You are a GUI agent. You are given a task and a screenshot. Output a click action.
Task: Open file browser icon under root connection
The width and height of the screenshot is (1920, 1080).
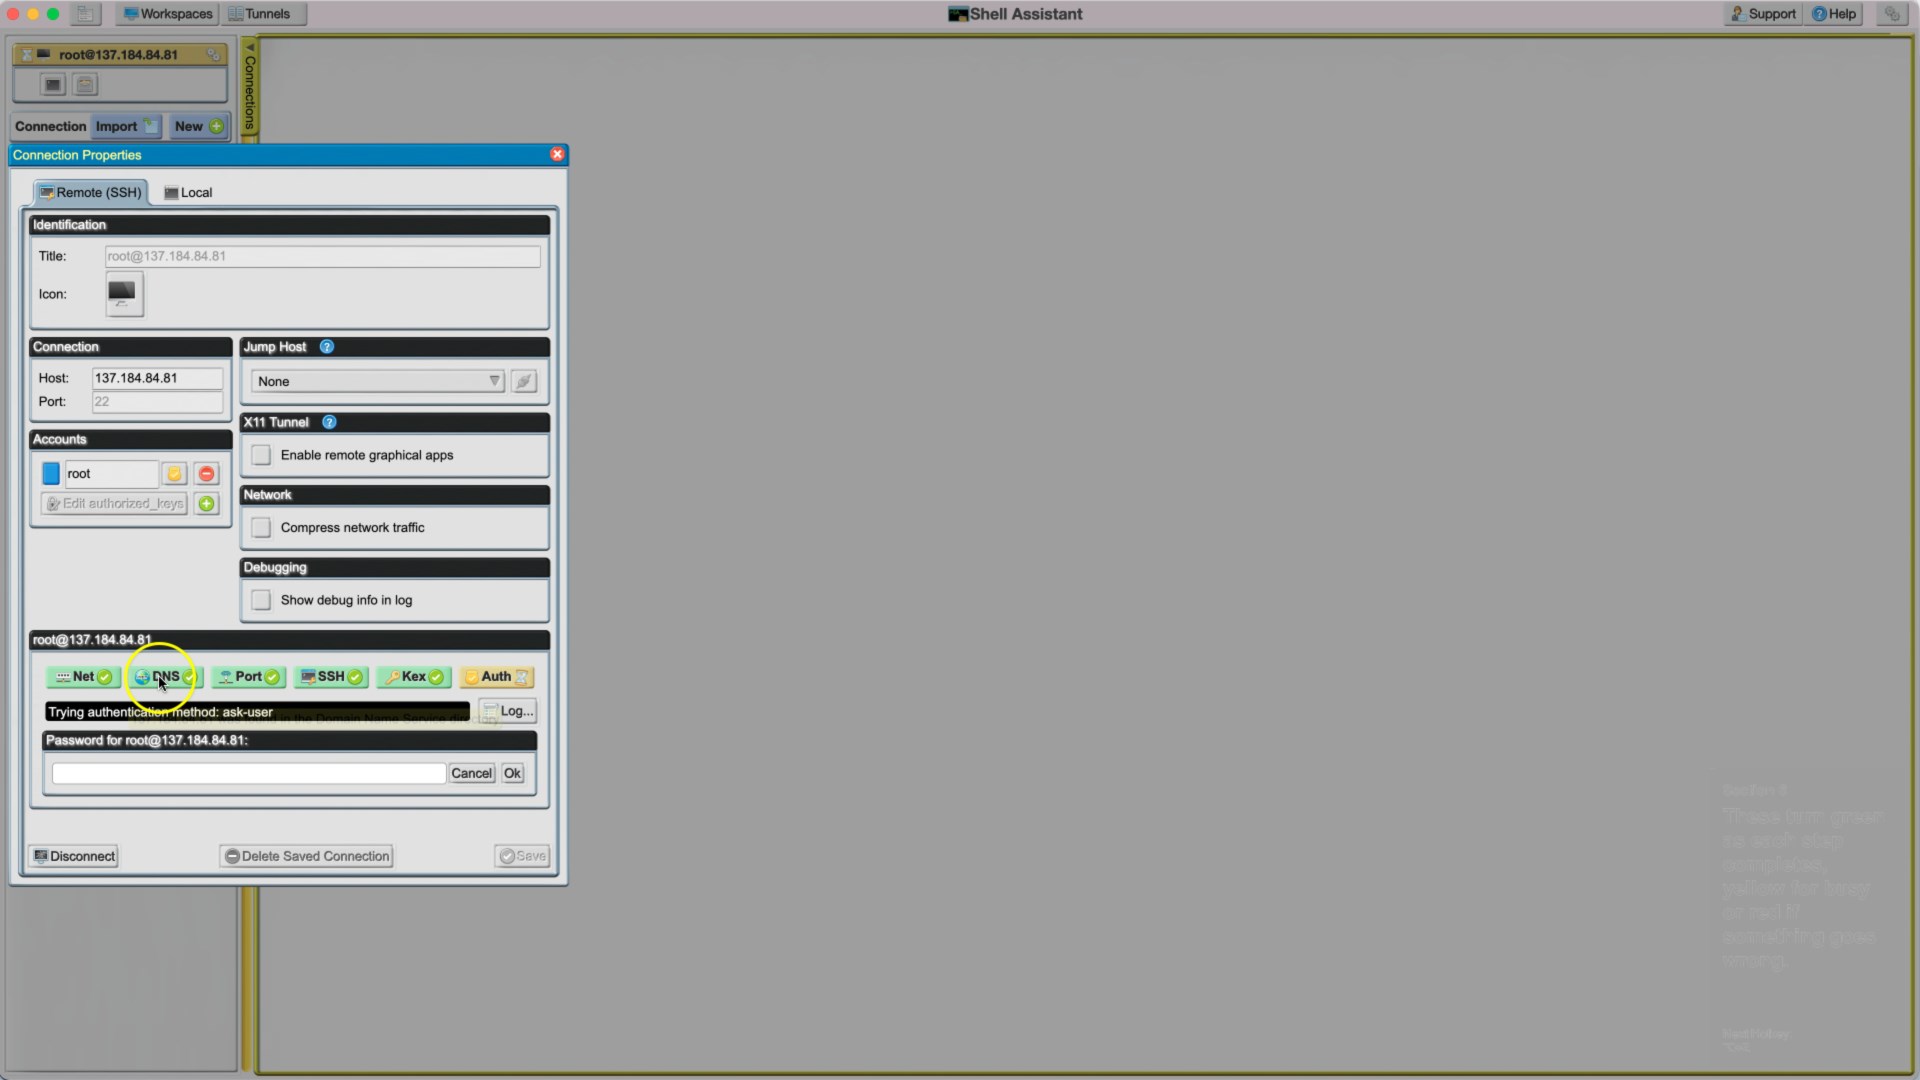point(86,85)
